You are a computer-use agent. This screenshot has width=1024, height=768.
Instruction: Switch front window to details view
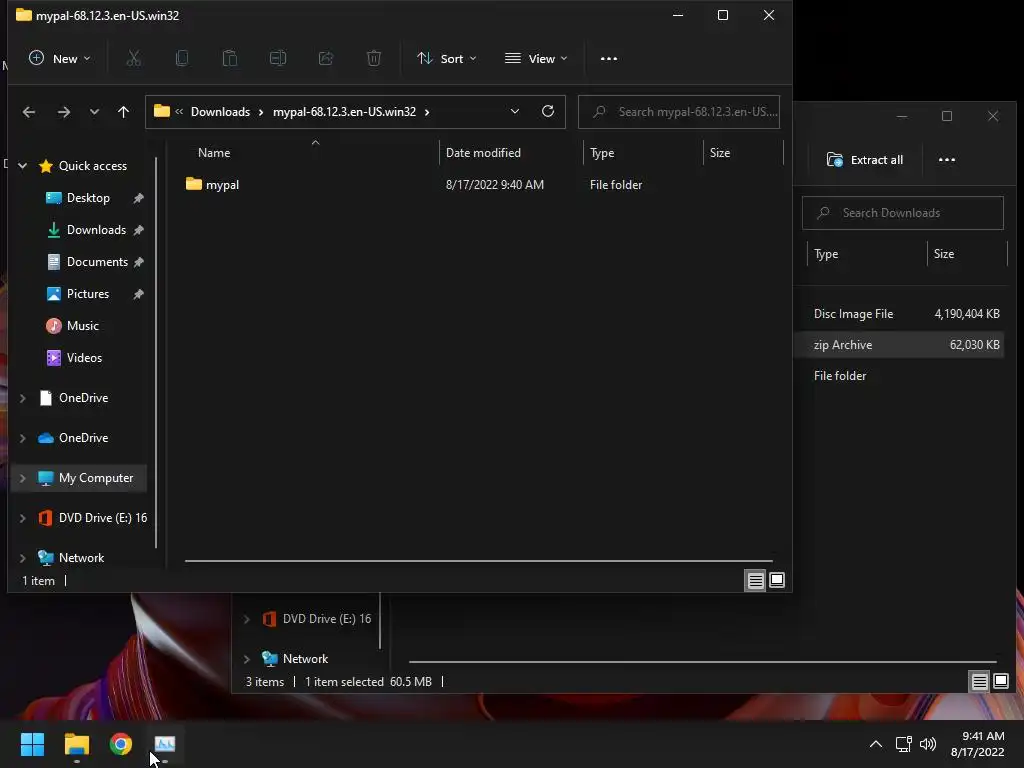click(x=755, y=581)
